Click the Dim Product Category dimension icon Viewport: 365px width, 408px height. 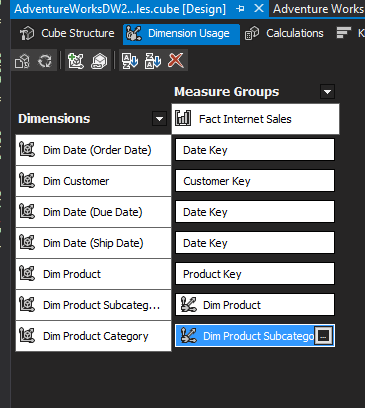coord(27,335)
